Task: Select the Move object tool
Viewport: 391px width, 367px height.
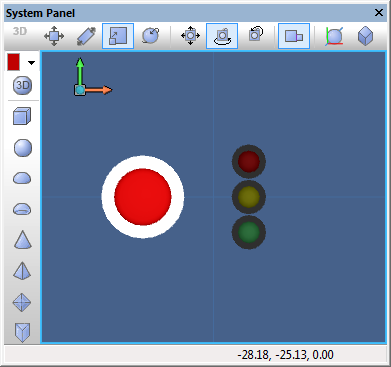Action: 54,36
